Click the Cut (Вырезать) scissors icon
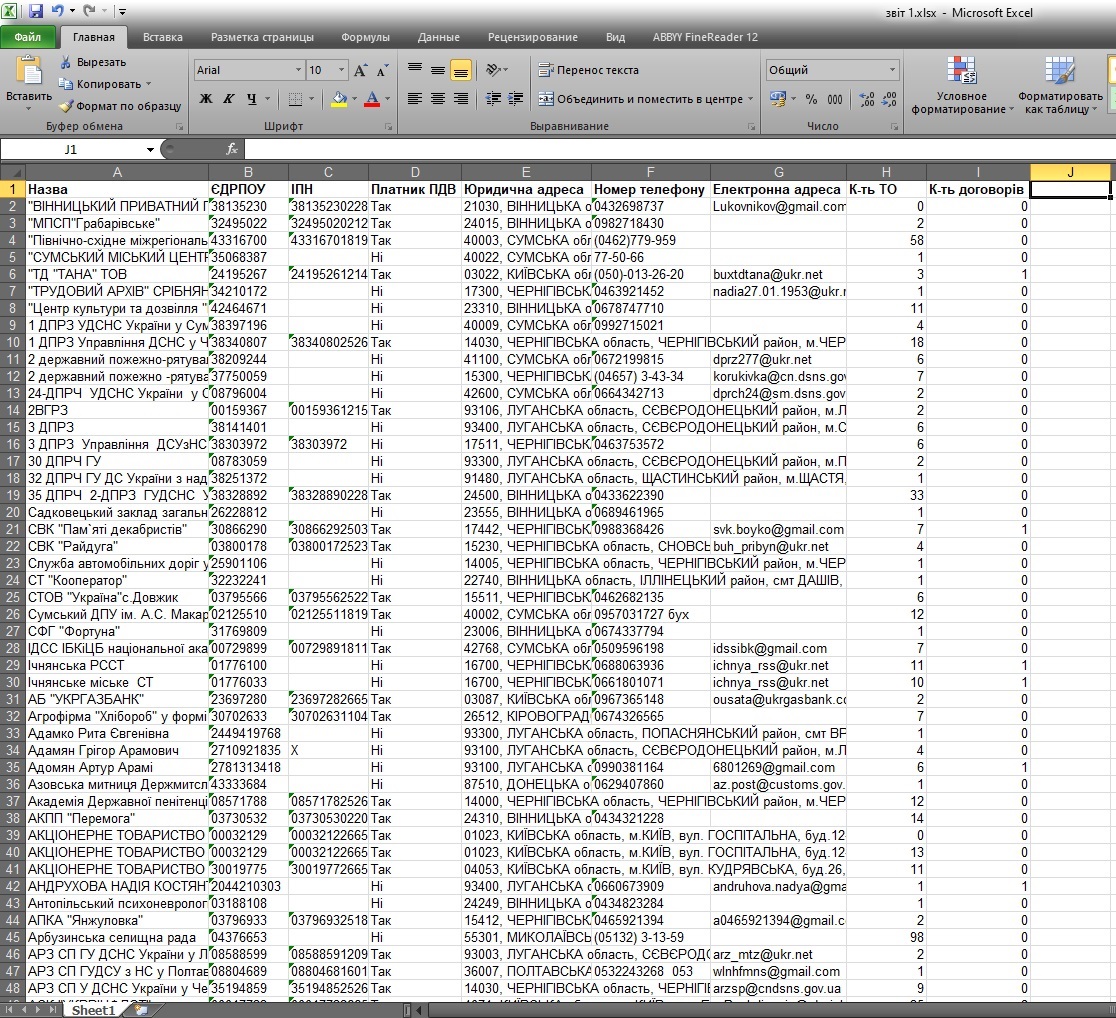The image size is (1116, 1018). click(x=66, y=62)
